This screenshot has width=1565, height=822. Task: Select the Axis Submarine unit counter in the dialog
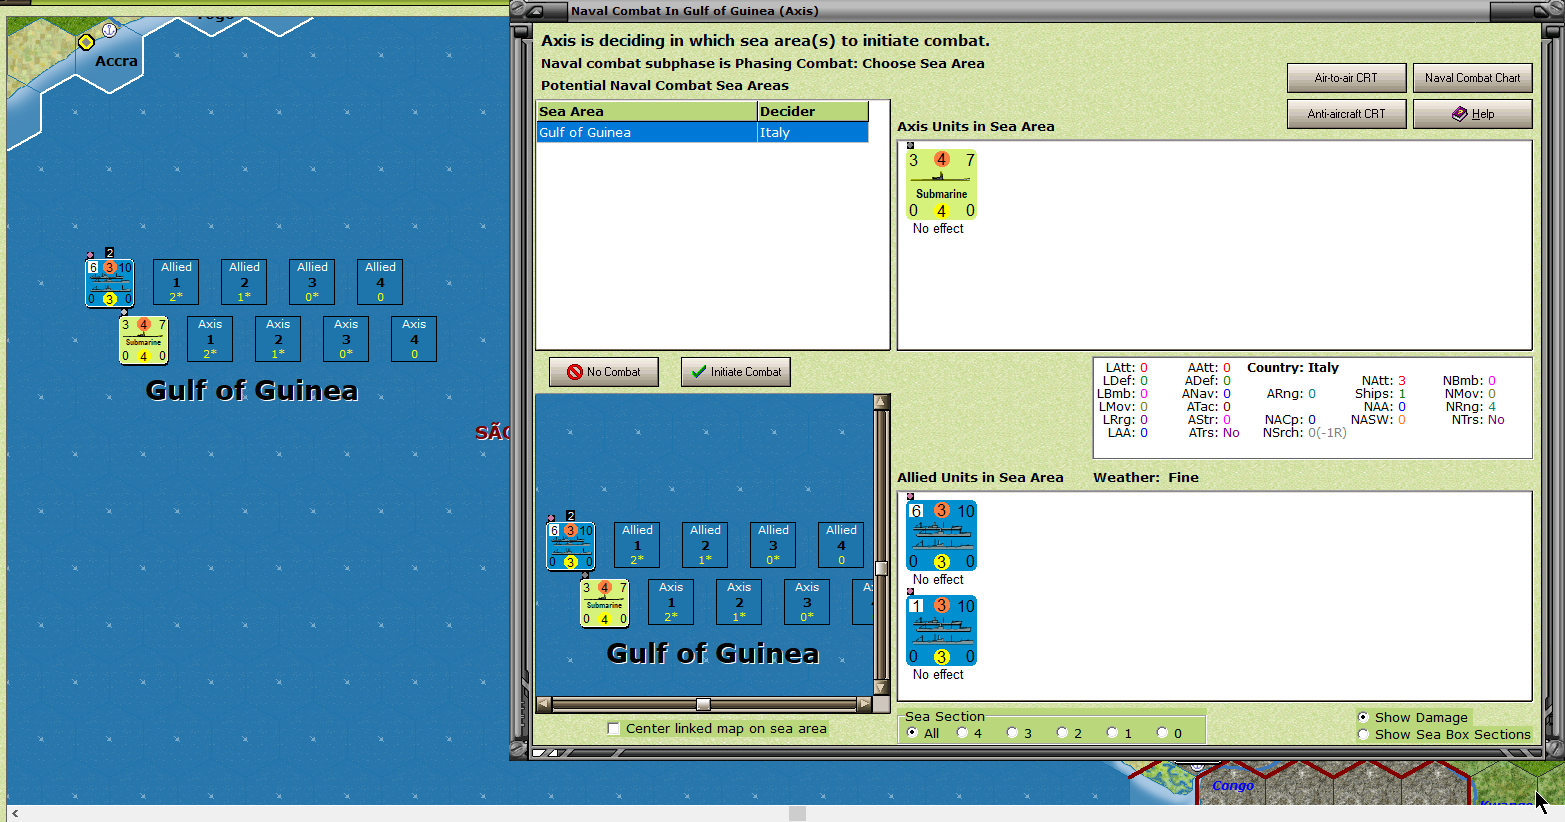coord(941,185)
